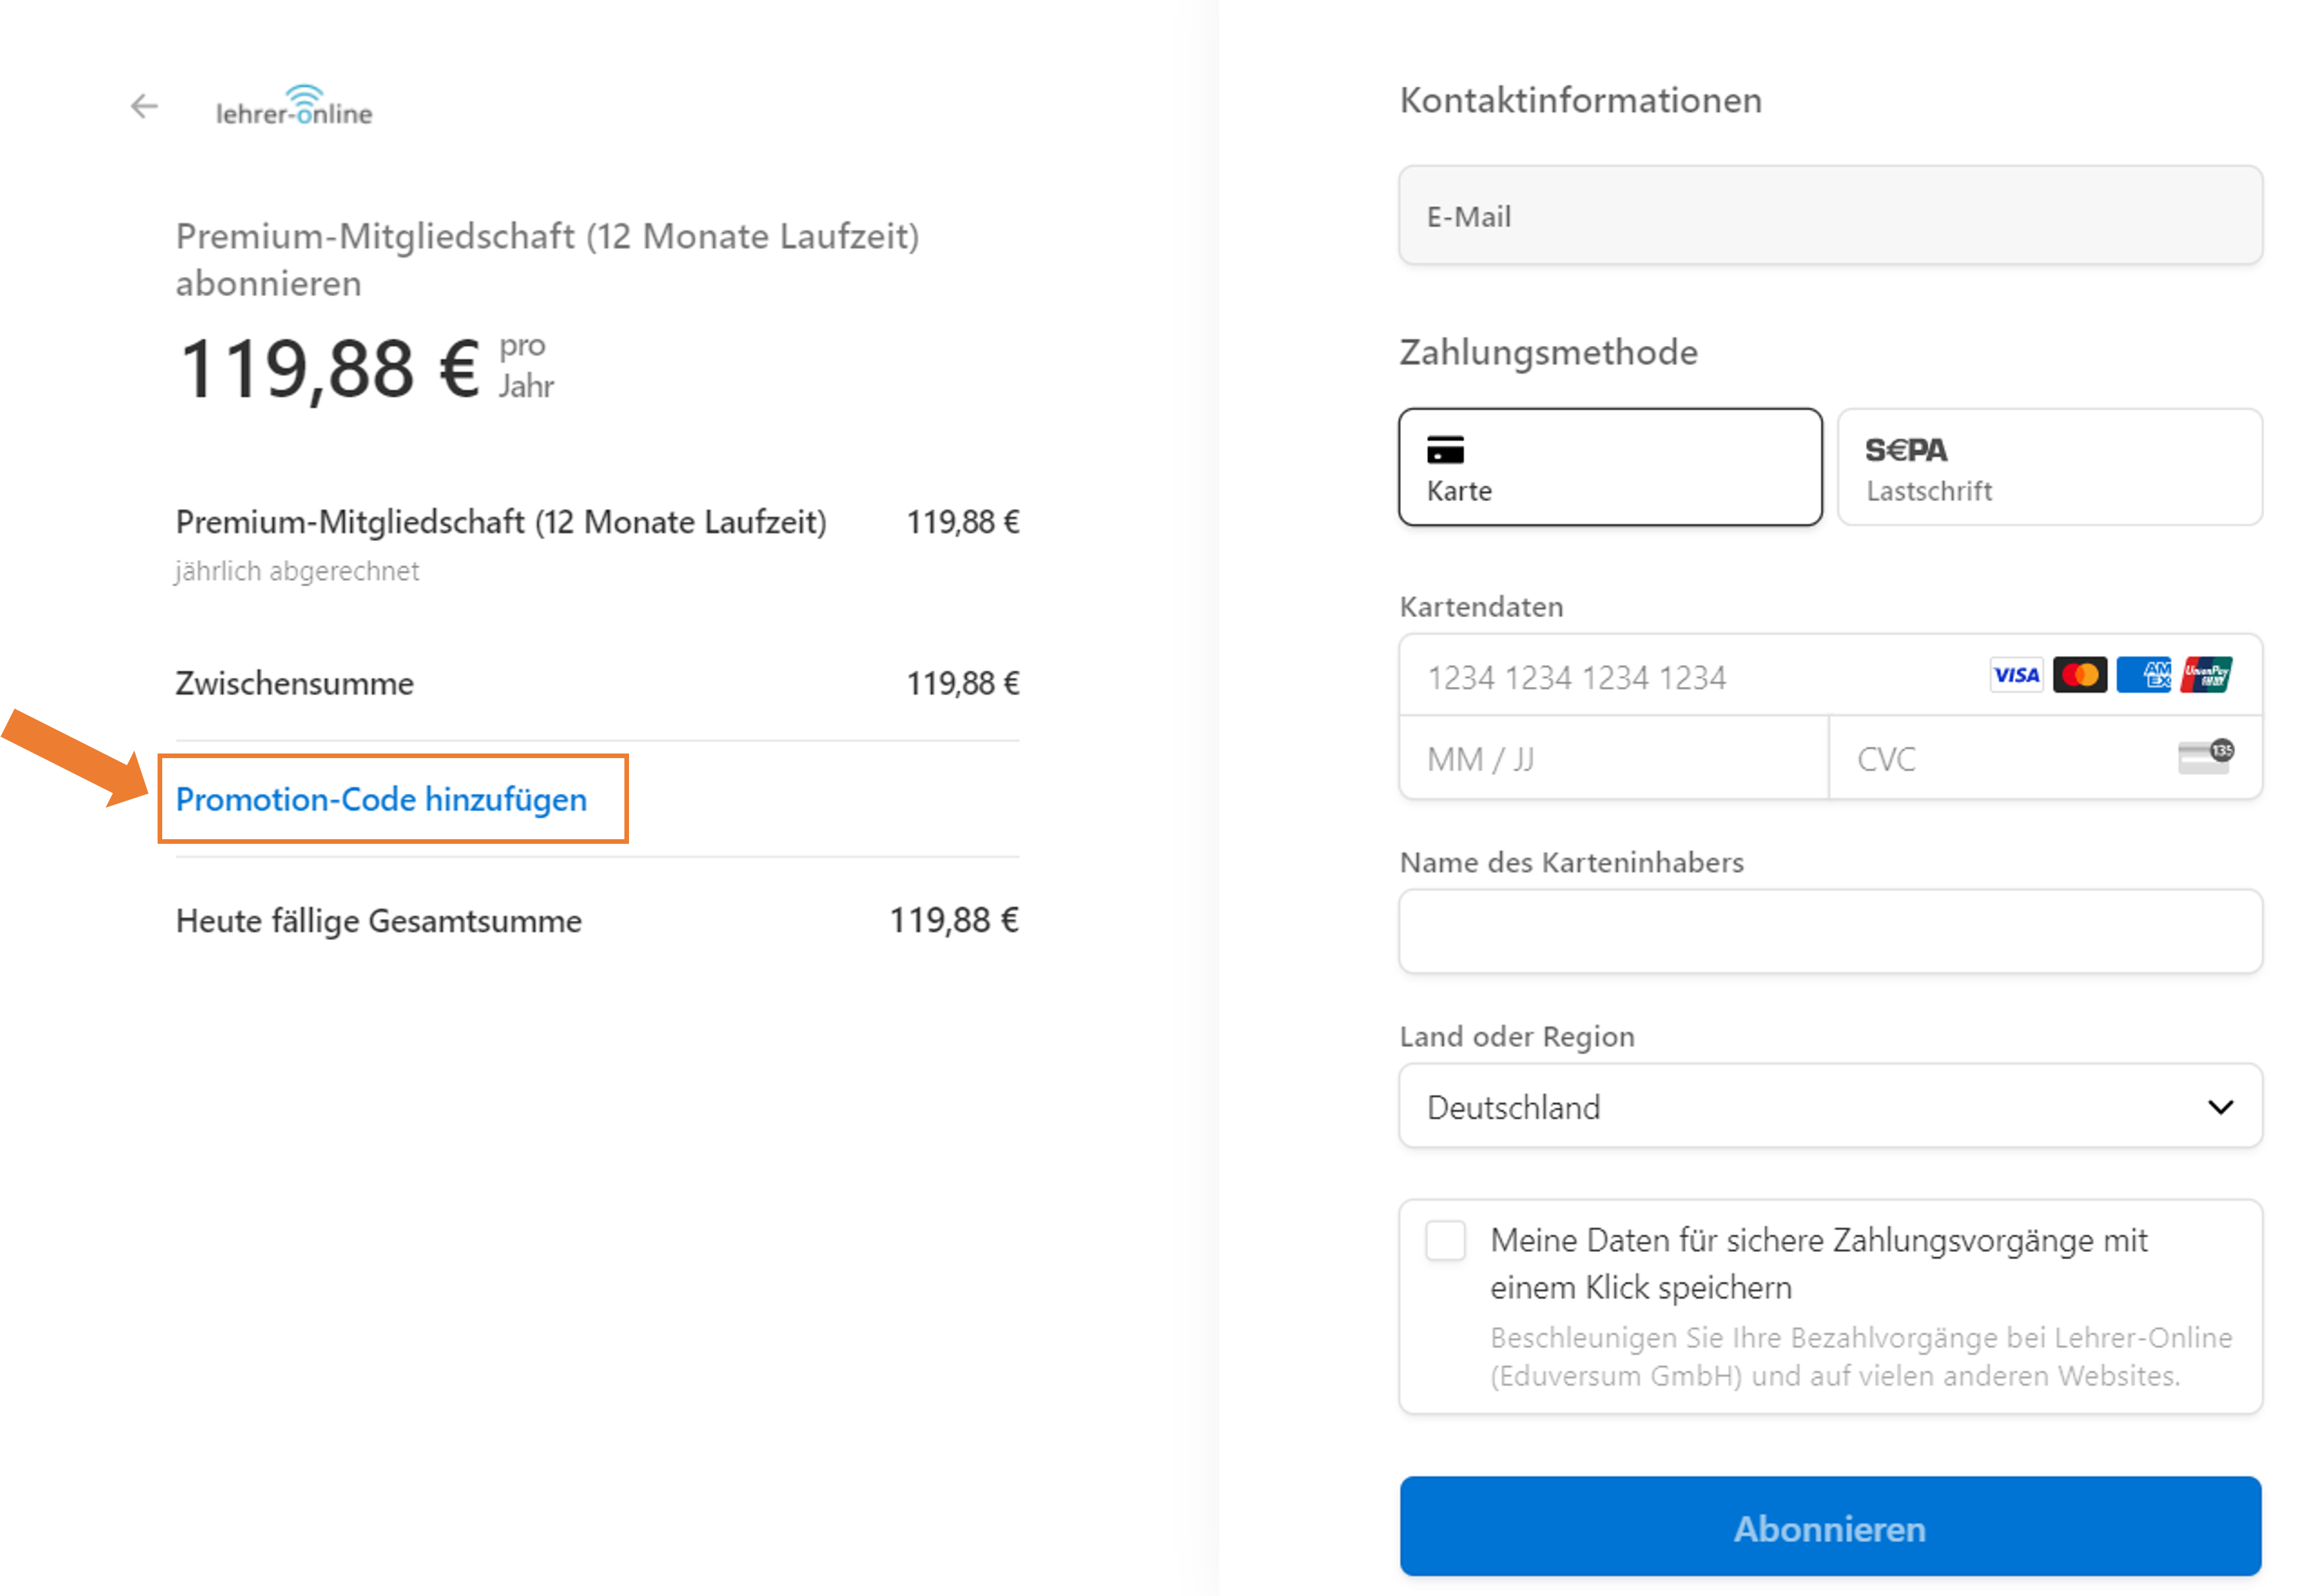Click the American Express icon
Screen dimensions: 2309x1596
tap(2144, 676)
